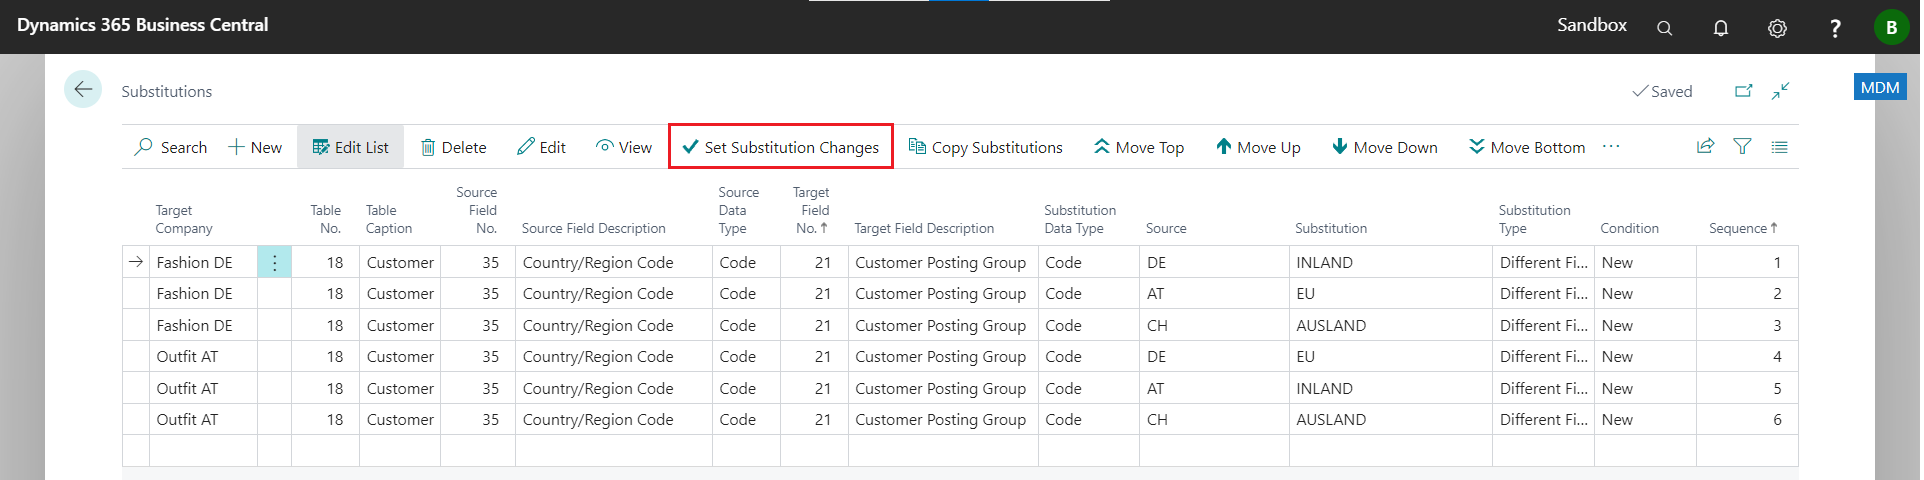Click Move Up
1924x480 pixels.
(x=1258, y=147)
